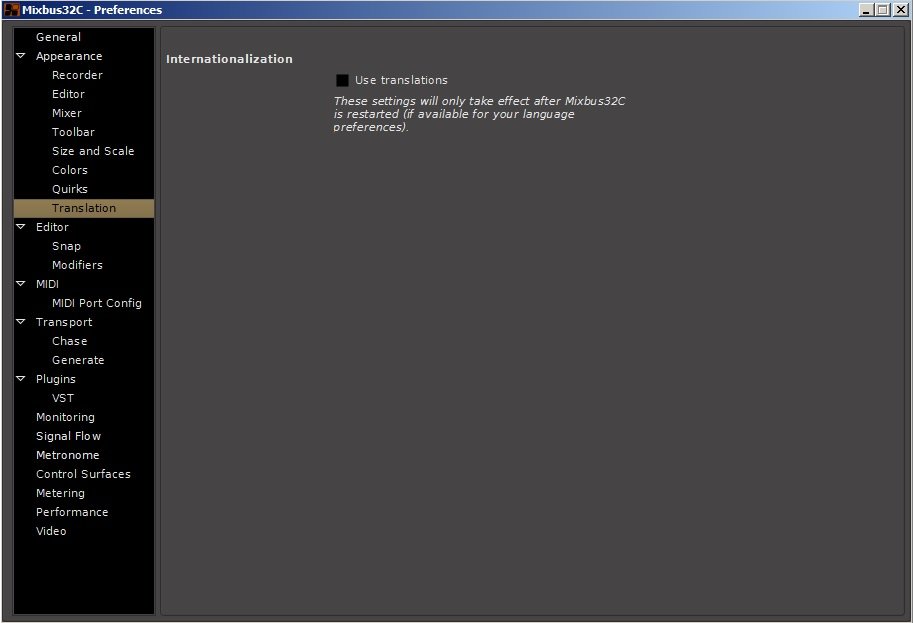Screen dimensions: 913x623
Task: Collapse the Appearance section triangle
Action: (21, 56)
